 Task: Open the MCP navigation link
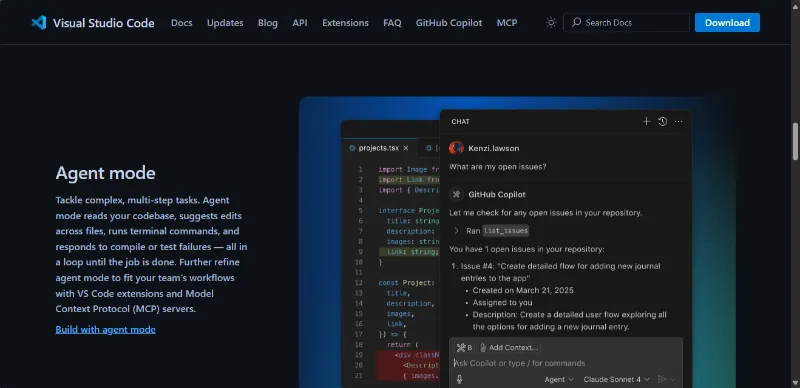[x=507, y=22]
